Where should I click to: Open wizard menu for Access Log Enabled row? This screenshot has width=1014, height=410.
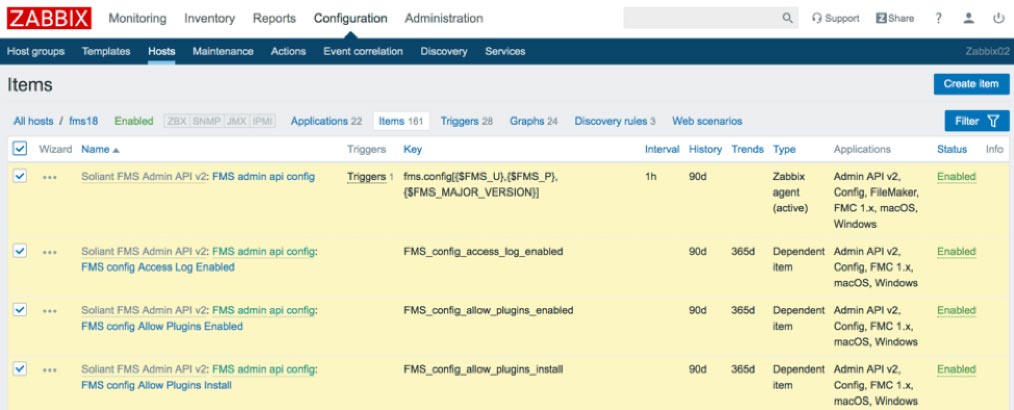(x=50, y=252)
